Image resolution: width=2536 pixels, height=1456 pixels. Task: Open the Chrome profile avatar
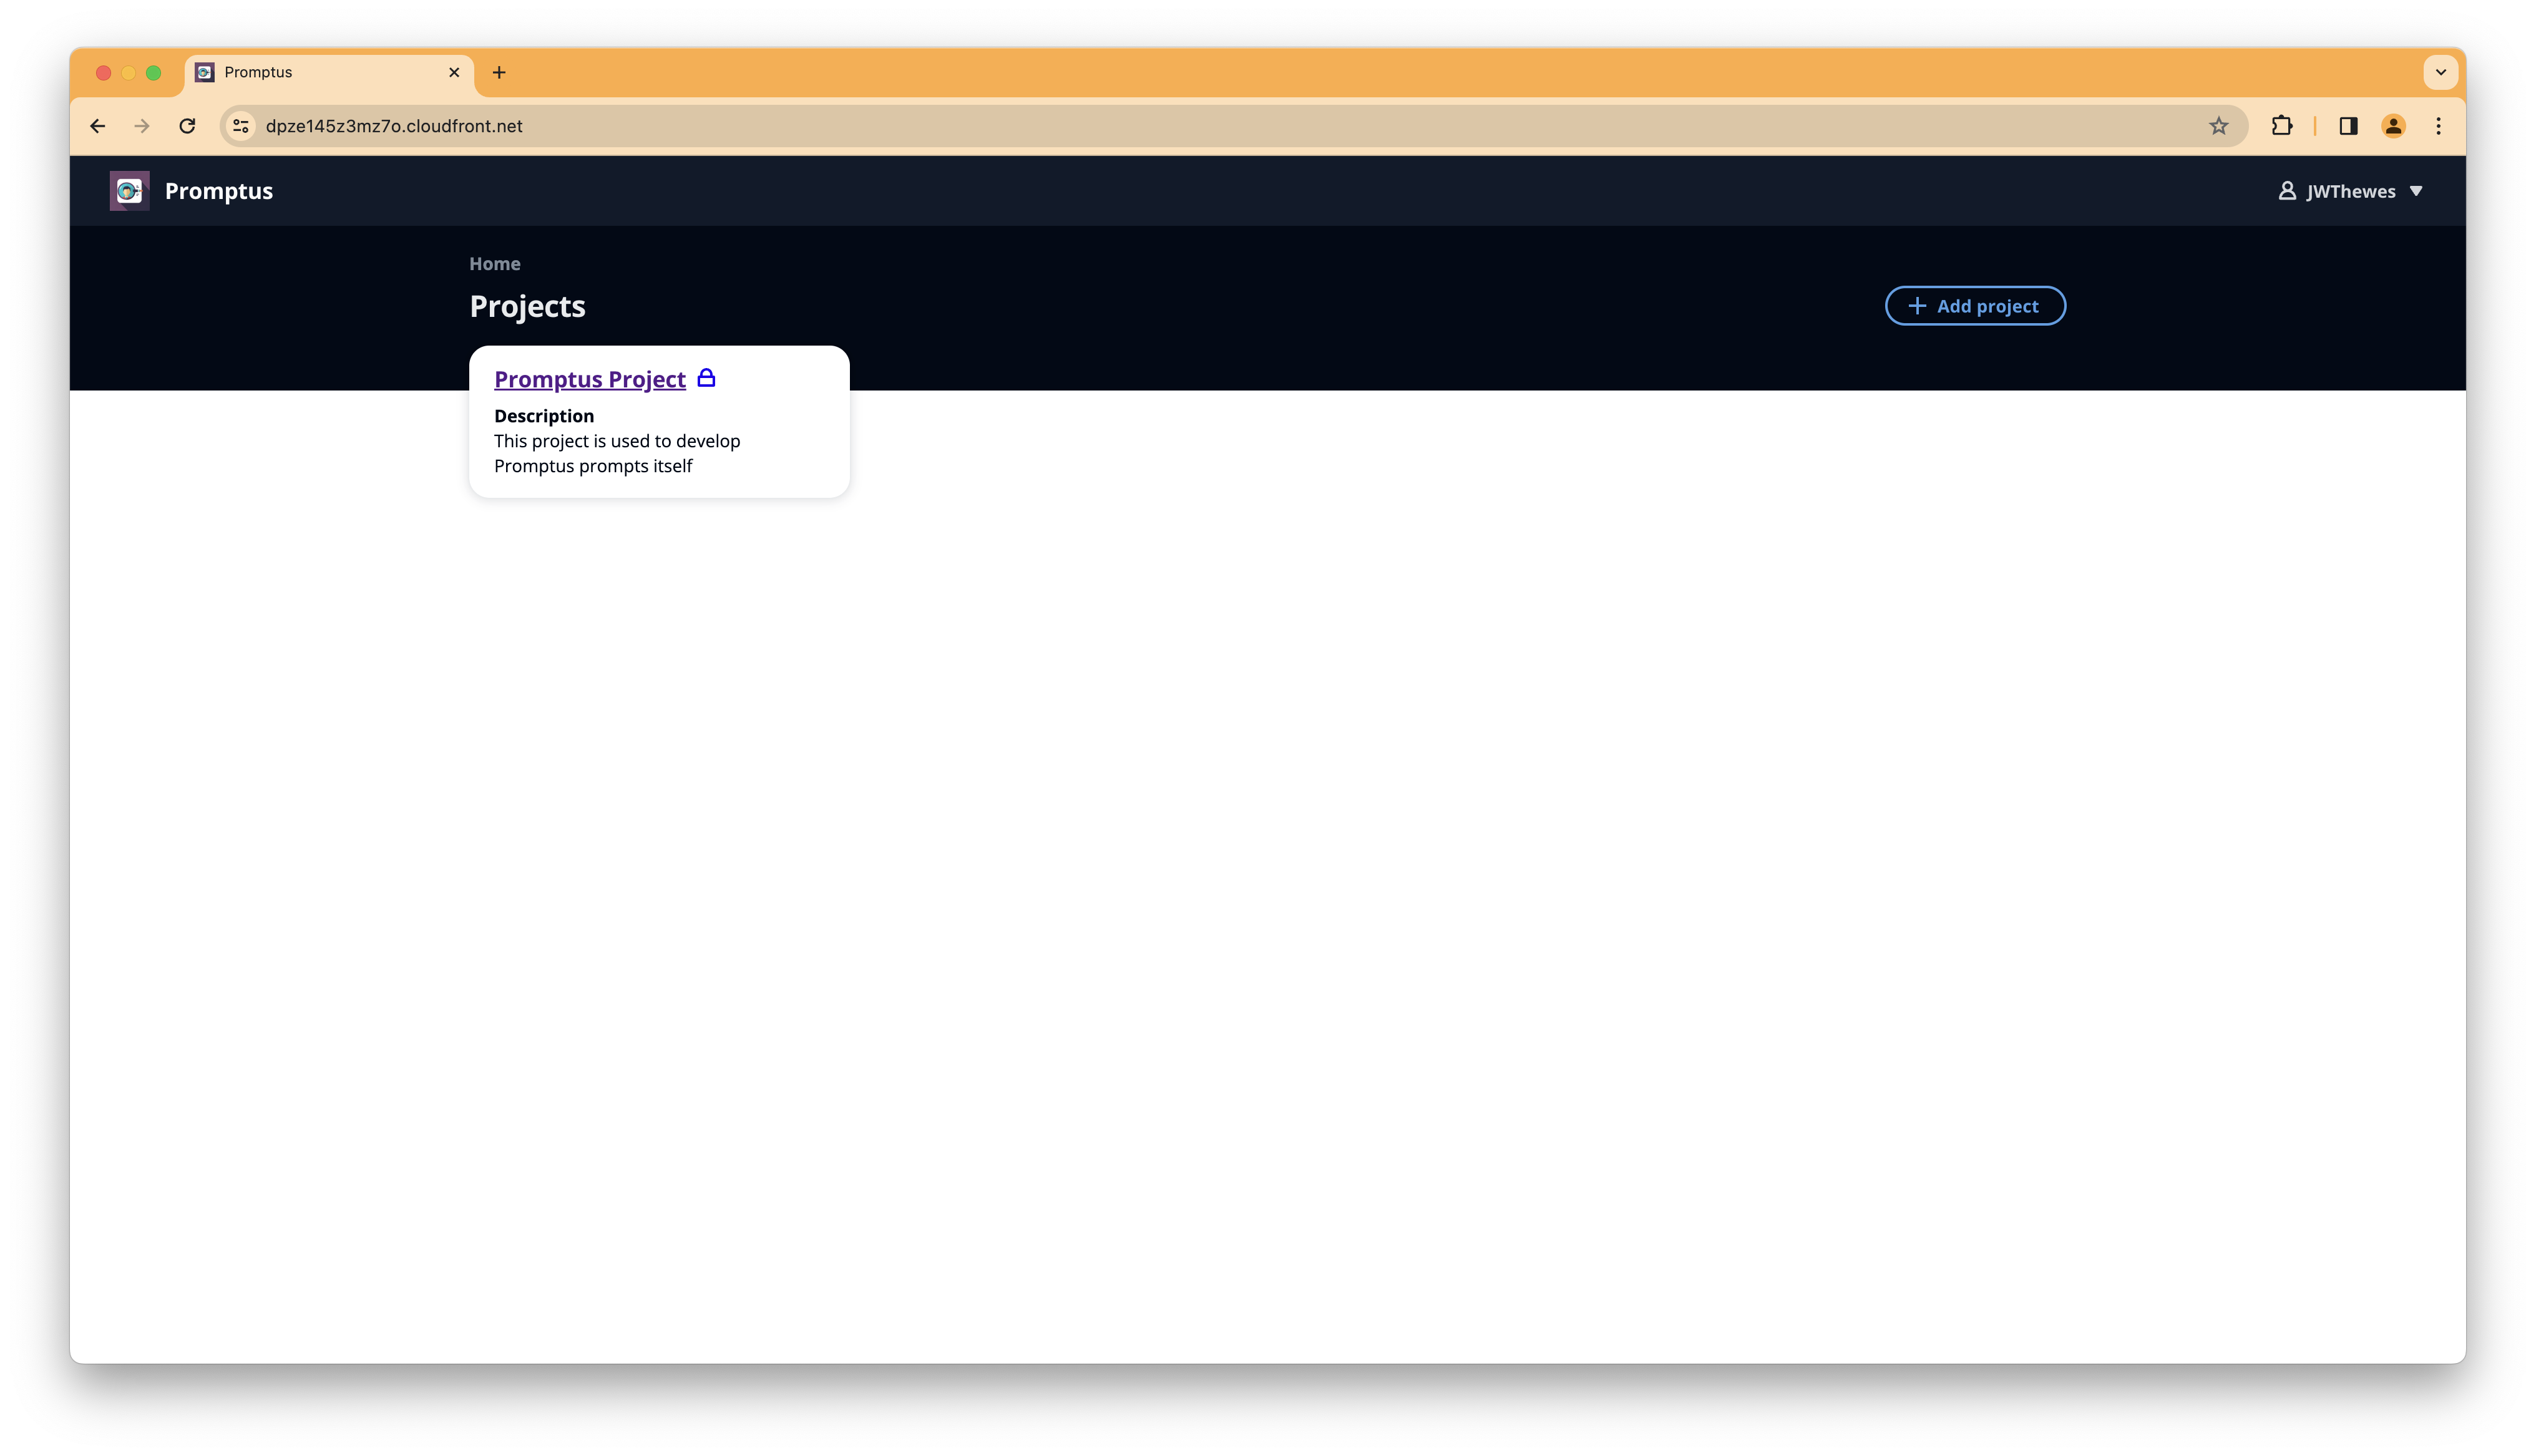2393,126
